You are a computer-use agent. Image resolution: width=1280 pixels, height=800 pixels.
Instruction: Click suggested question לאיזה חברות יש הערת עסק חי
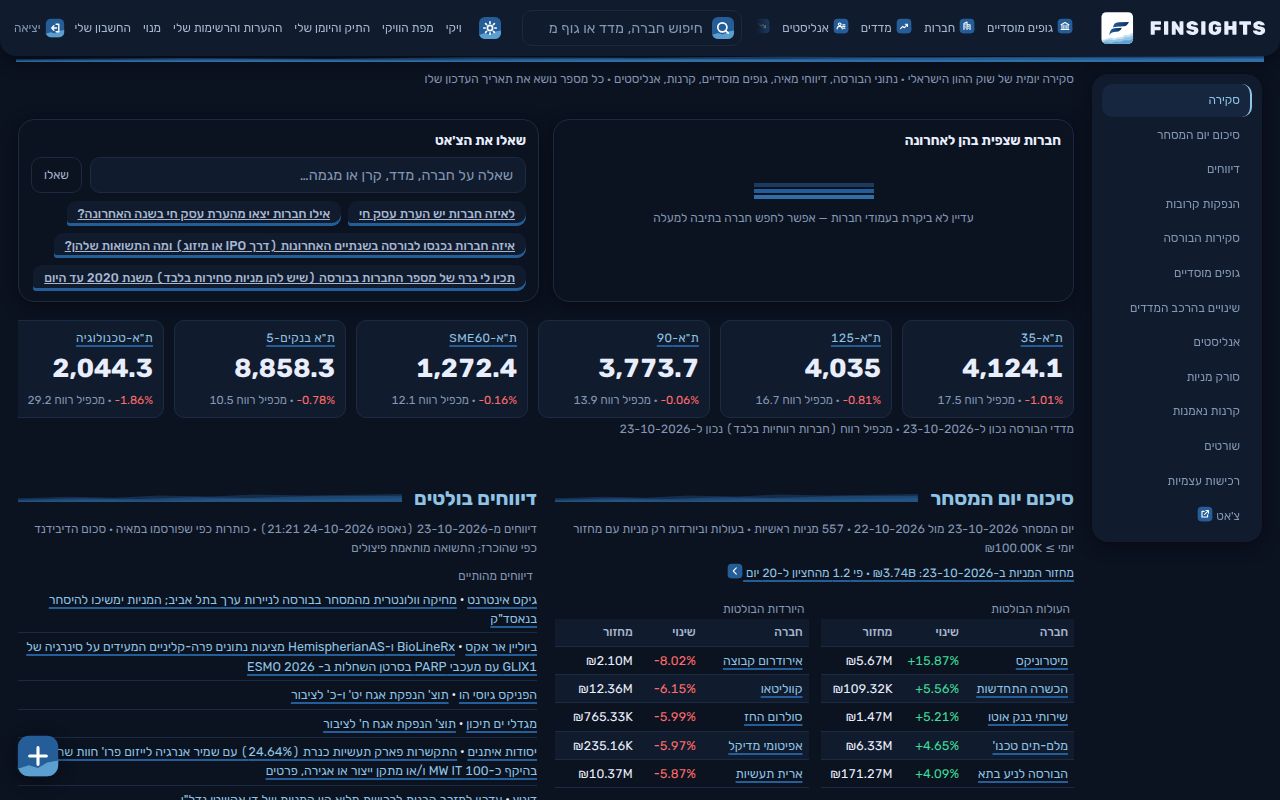[437, 214]
